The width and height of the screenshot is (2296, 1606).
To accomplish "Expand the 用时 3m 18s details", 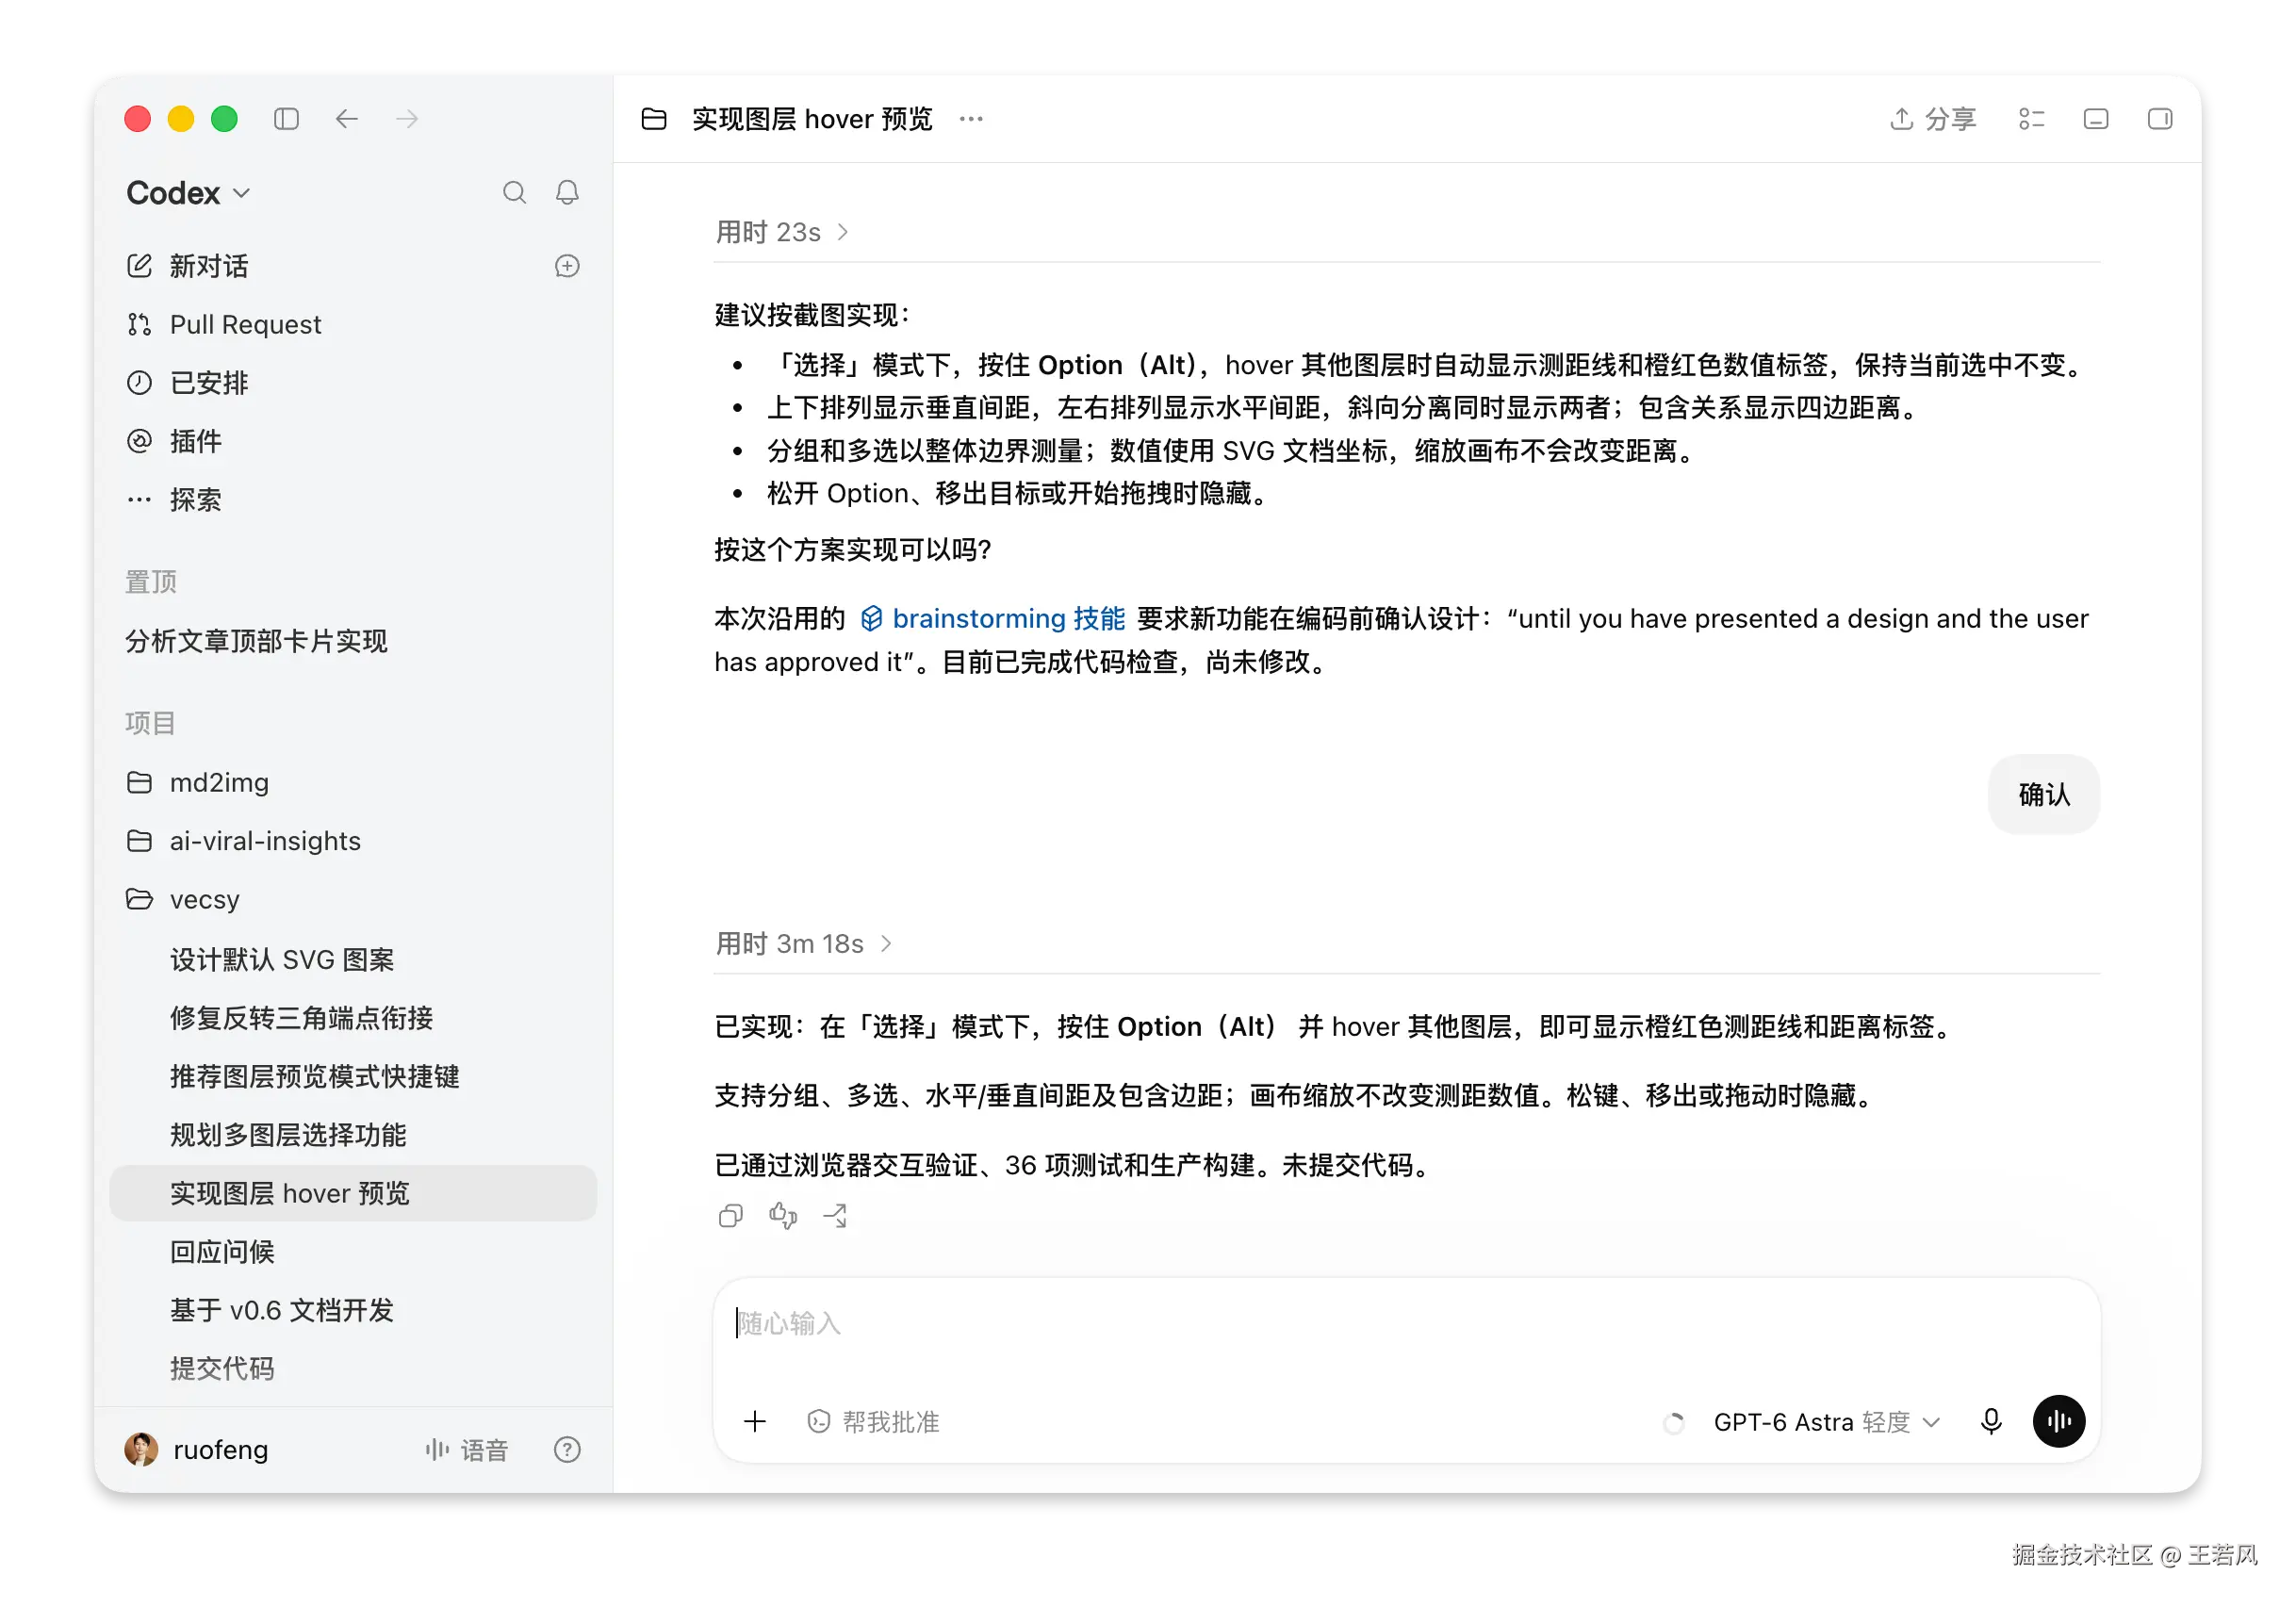I will point(803,943).
